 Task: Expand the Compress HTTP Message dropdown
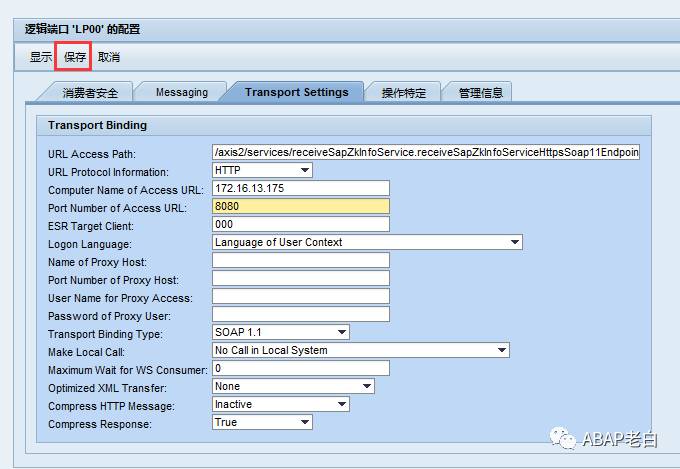click(281, 404)
